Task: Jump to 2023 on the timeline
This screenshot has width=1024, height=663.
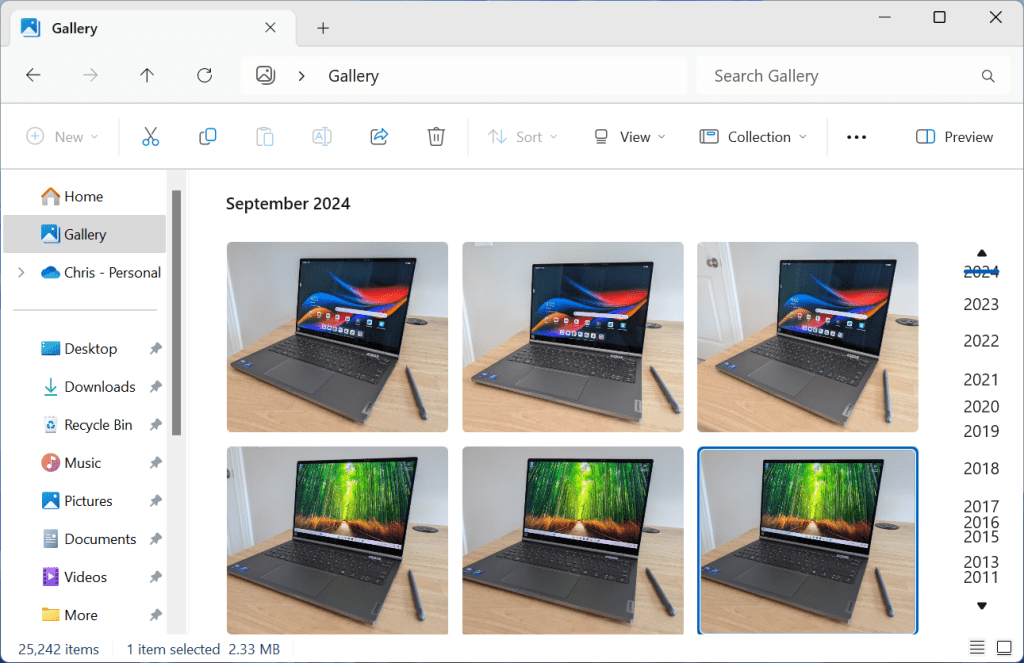Action: [981, 304]
